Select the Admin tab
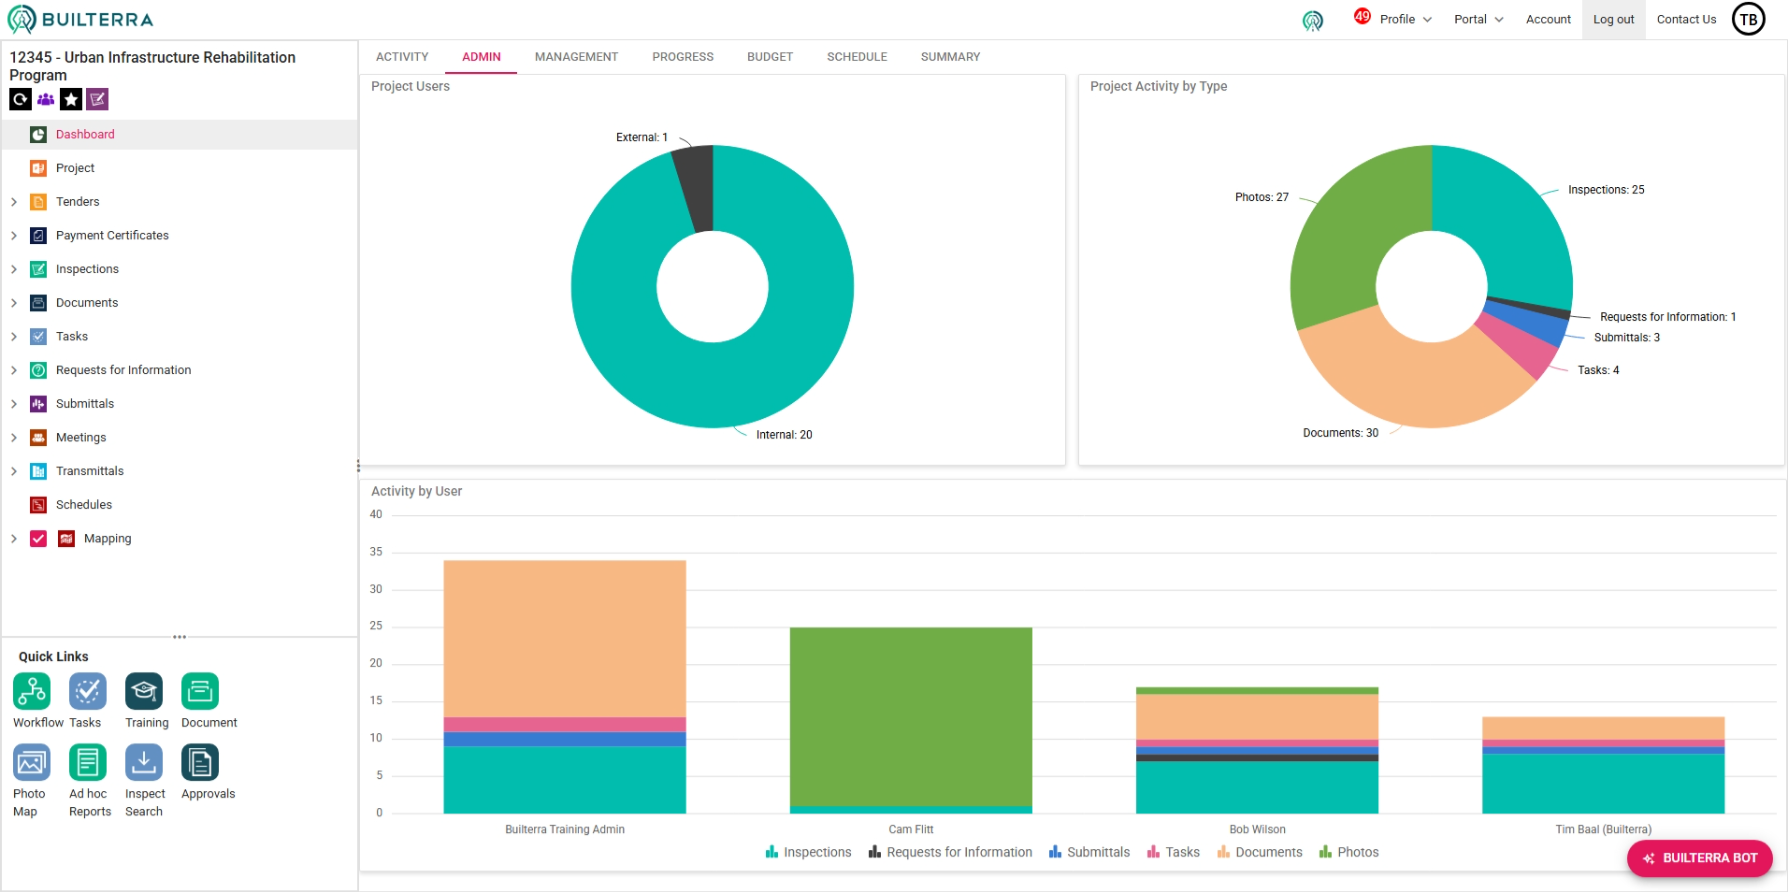 click(481, 57)
